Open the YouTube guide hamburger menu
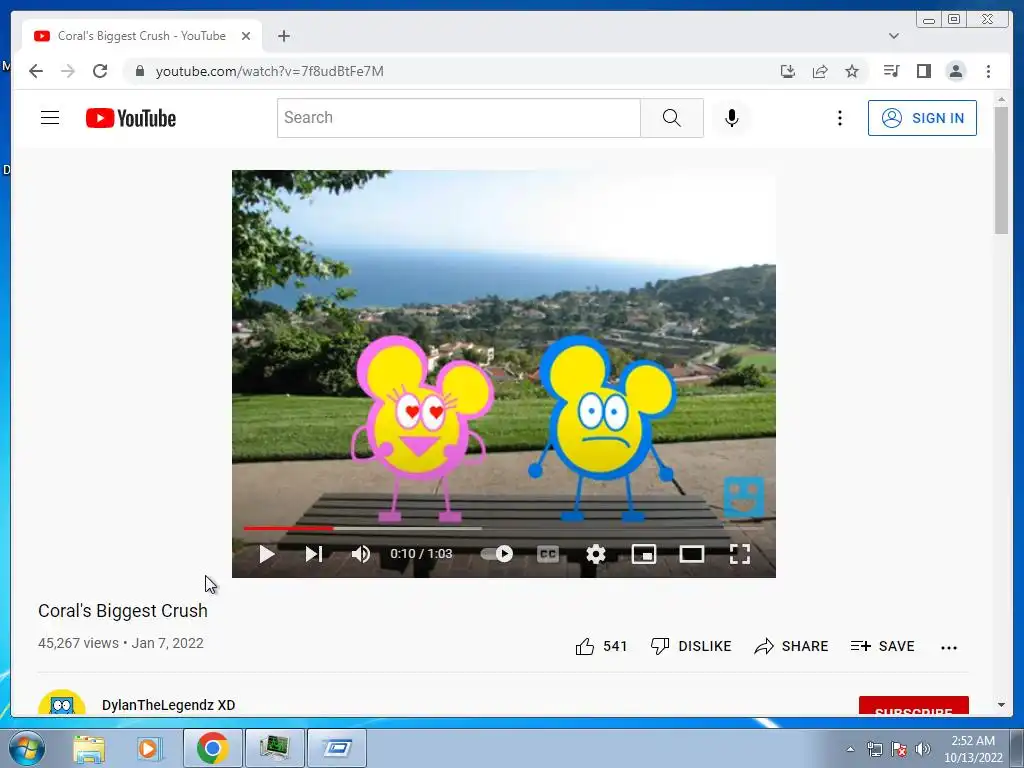This screenshot has height=768, width=1024. (50, 118)
